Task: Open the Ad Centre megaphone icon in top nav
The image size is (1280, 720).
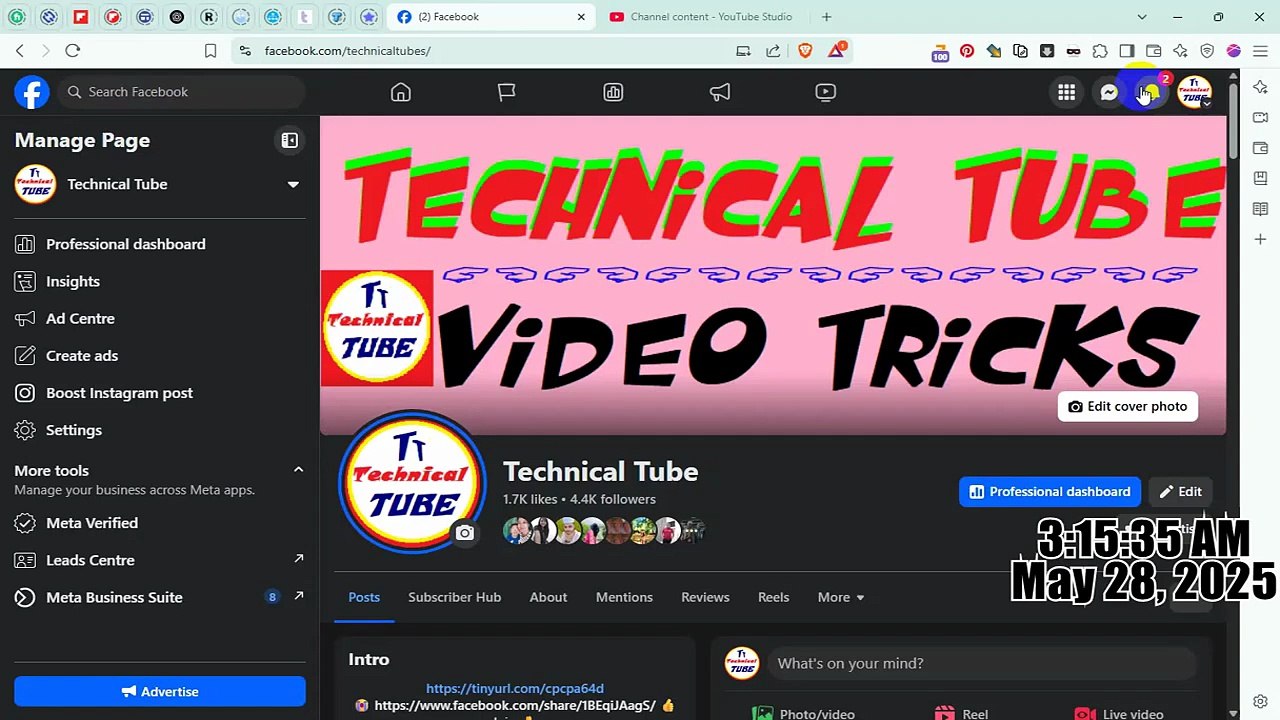Action: (x=720, y=92)
